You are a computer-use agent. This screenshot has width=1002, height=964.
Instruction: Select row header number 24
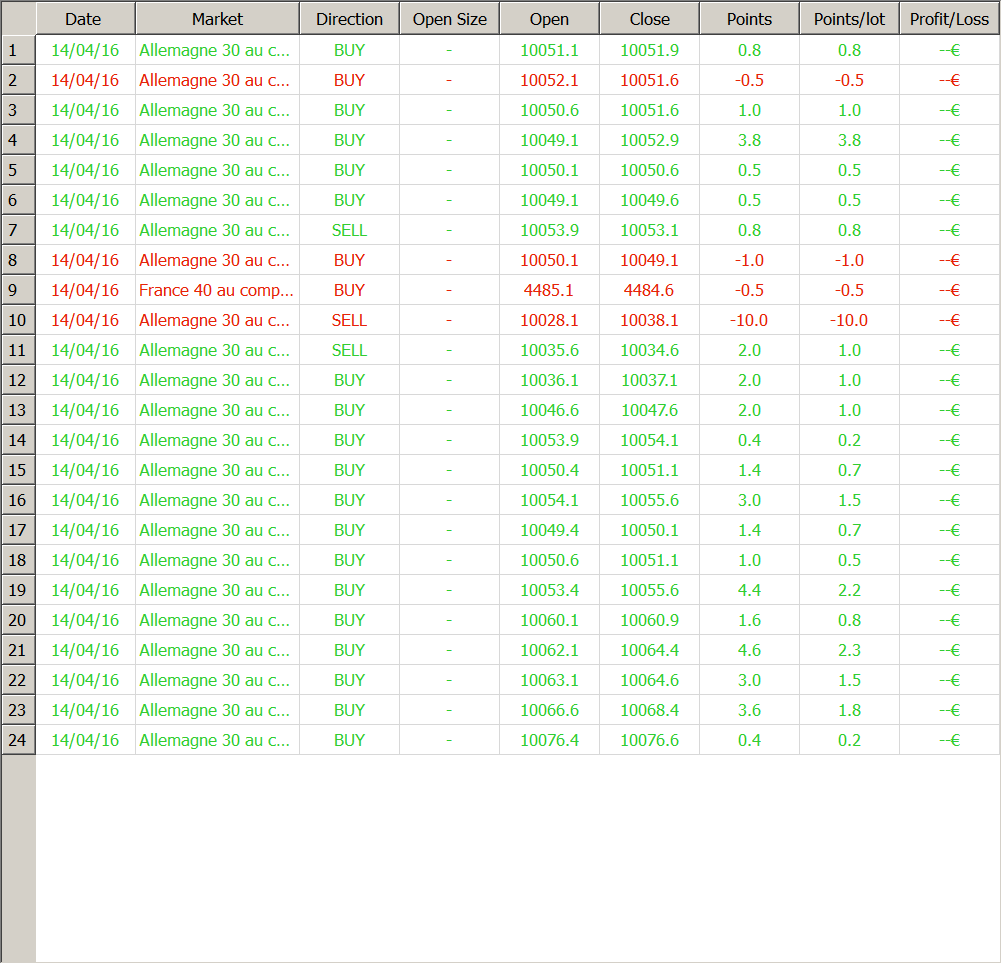[18, 740]
